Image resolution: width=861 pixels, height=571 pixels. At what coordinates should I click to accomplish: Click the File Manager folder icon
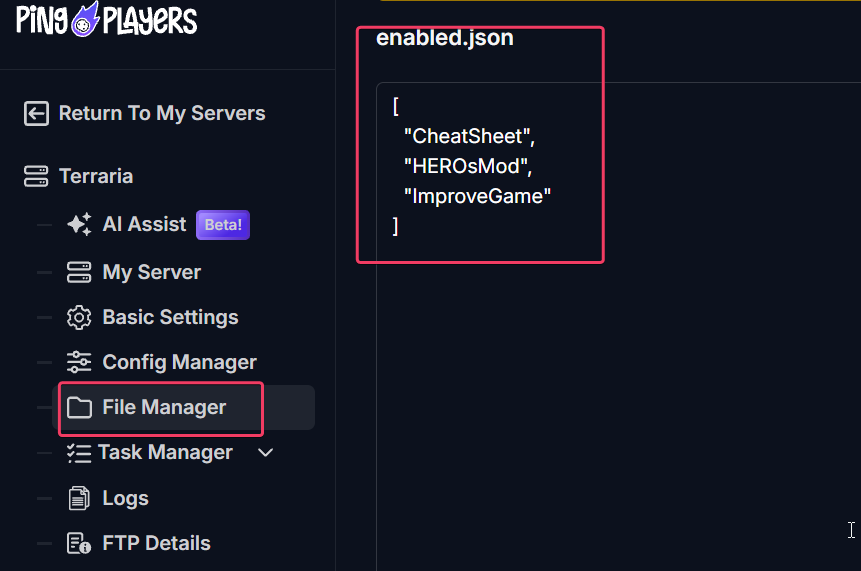79,407
